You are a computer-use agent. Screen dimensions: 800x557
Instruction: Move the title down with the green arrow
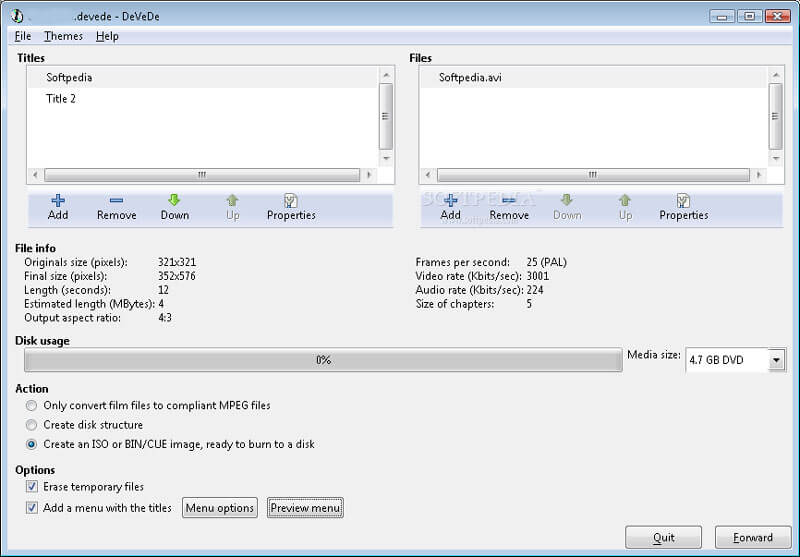(x=174, y=207)
